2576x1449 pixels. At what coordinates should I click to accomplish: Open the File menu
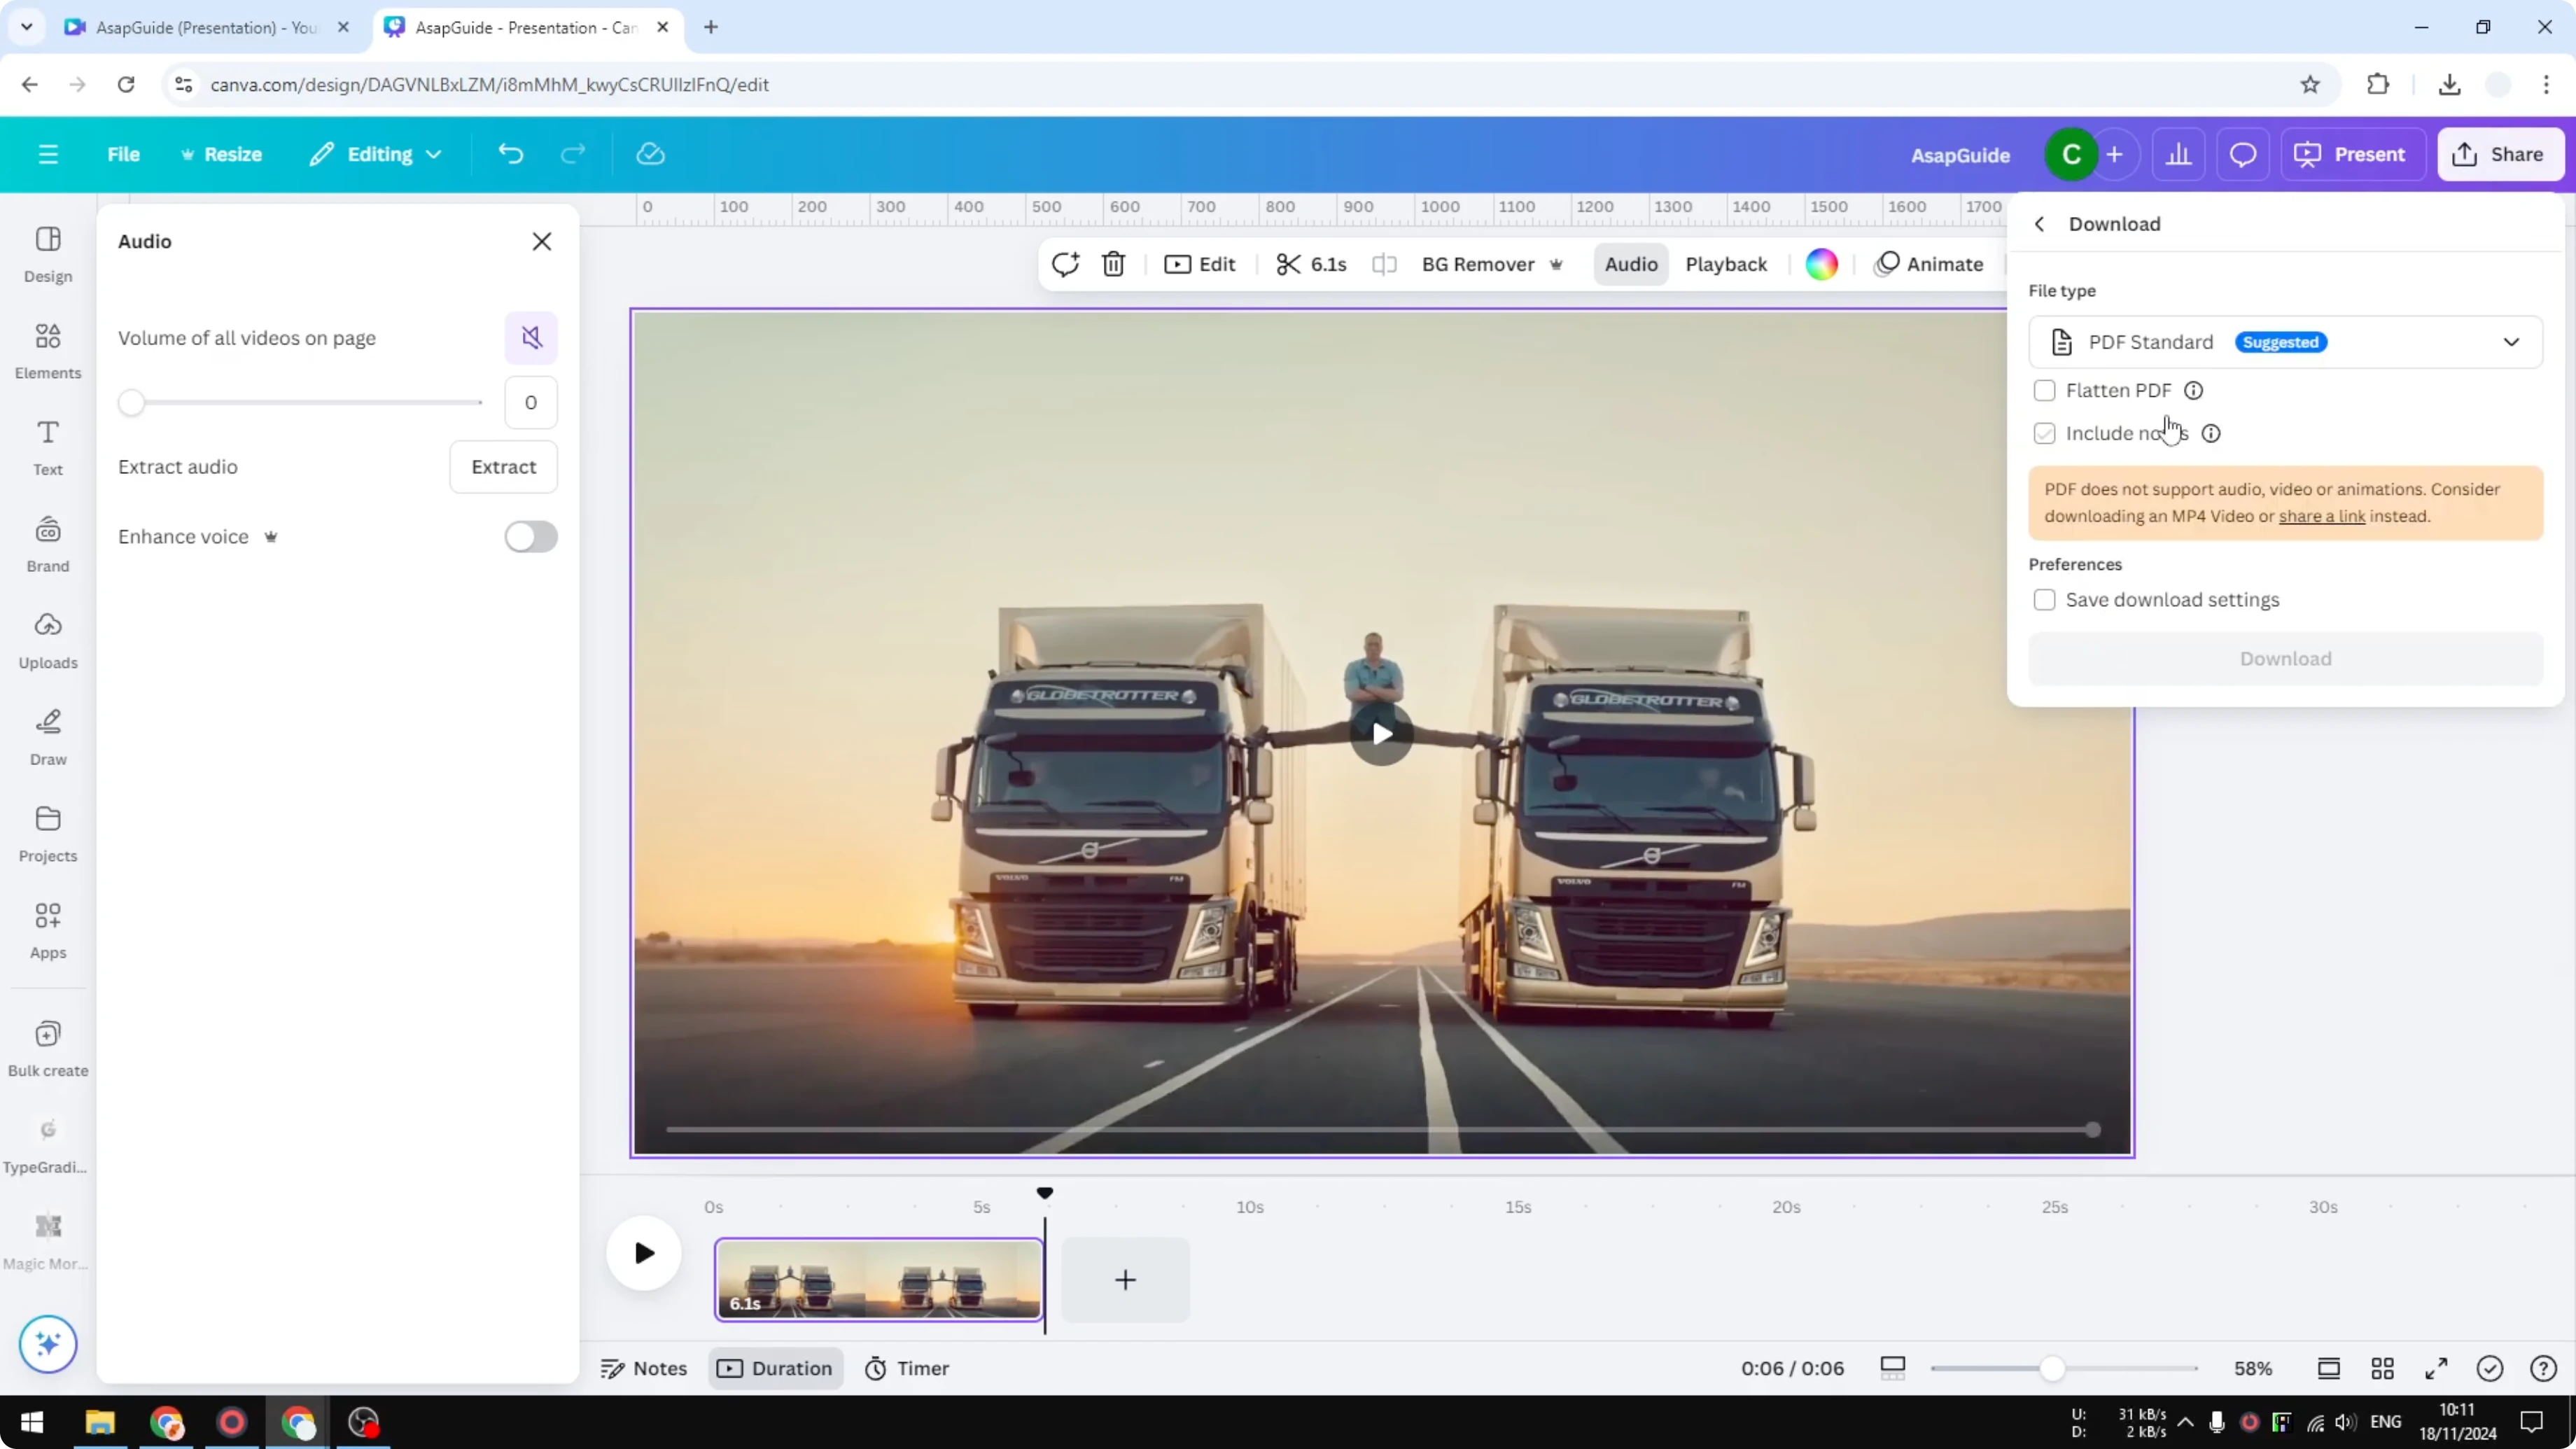(x=124, y=154)
